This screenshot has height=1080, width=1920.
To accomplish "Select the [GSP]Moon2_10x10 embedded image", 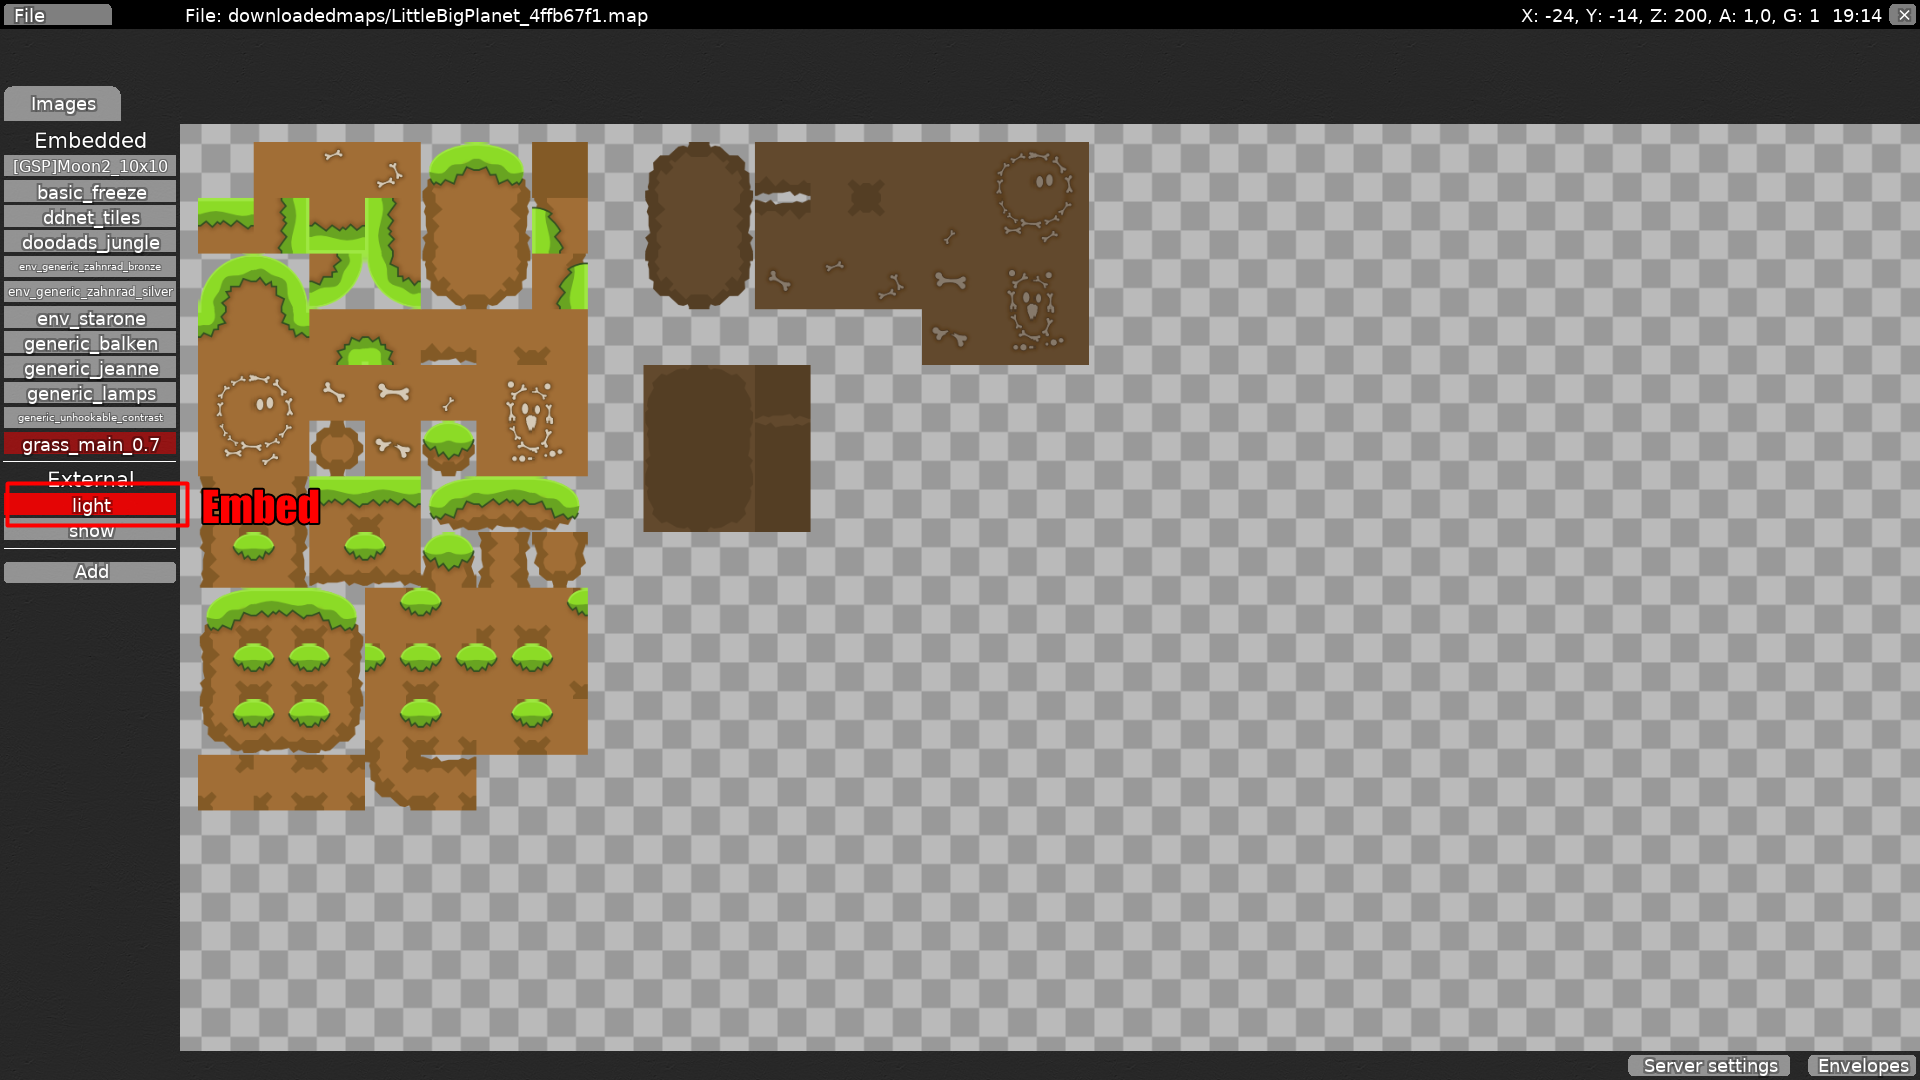I will pyautogui.click(x=90, y=166).
